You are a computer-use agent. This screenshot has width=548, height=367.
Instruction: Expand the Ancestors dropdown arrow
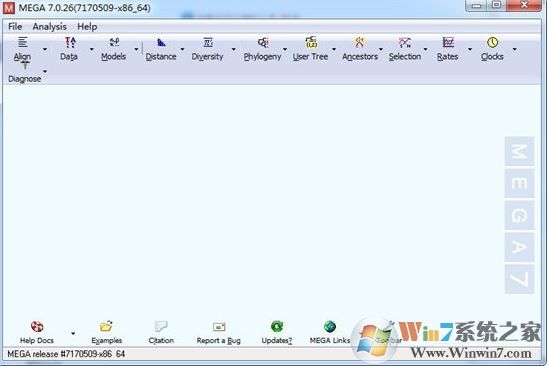tap(381, 49)
